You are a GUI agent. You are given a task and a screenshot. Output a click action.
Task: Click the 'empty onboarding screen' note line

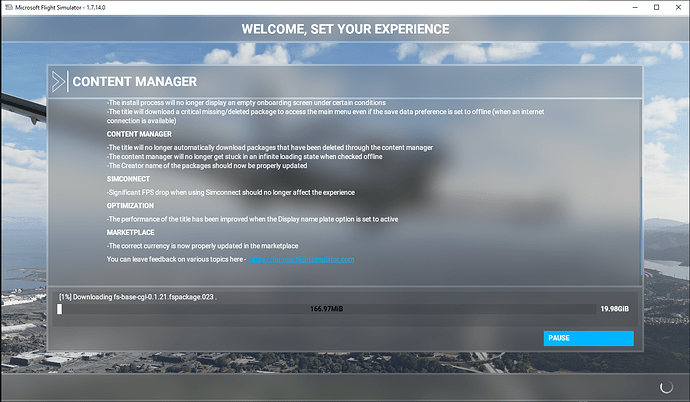coord(246,102)
